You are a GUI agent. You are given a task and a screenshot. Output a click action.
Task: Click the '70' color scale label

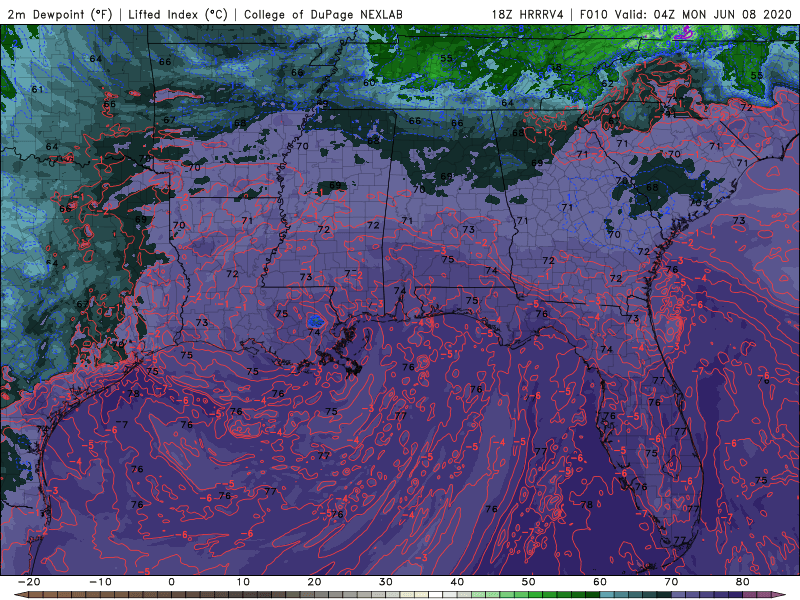[671, 582]
